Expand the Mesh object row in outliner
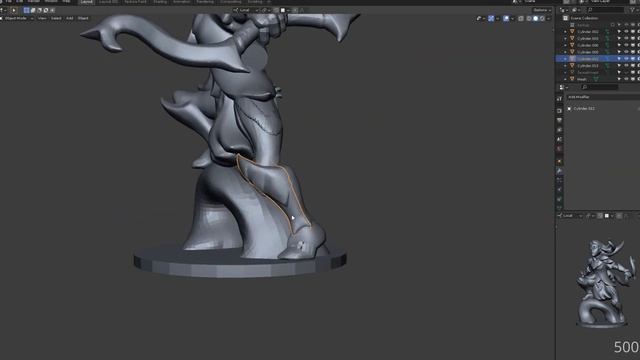Screen dimensions: 640x360 pos(565,79)
